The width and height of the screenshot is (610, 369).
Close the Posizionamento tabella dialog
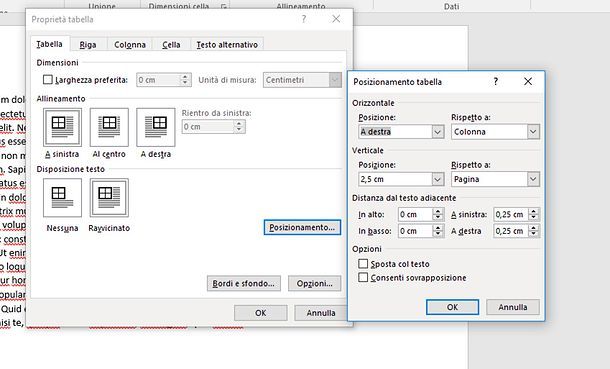528,81
